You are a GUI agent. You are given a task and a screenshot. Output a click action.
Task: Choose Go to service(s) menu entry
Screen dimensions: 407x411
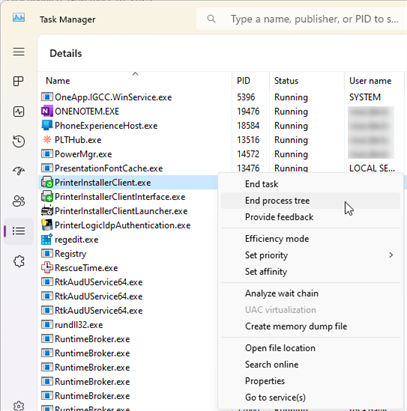(275, 397)
